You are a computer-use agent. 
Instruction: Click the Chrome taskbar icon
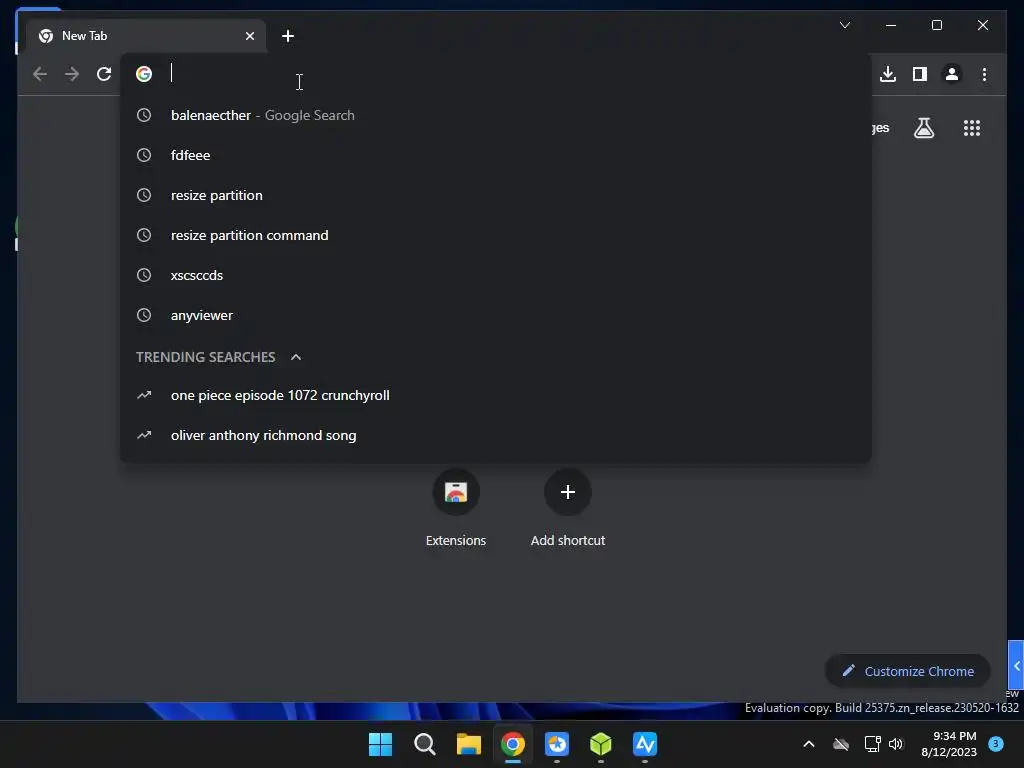(513, 744)
